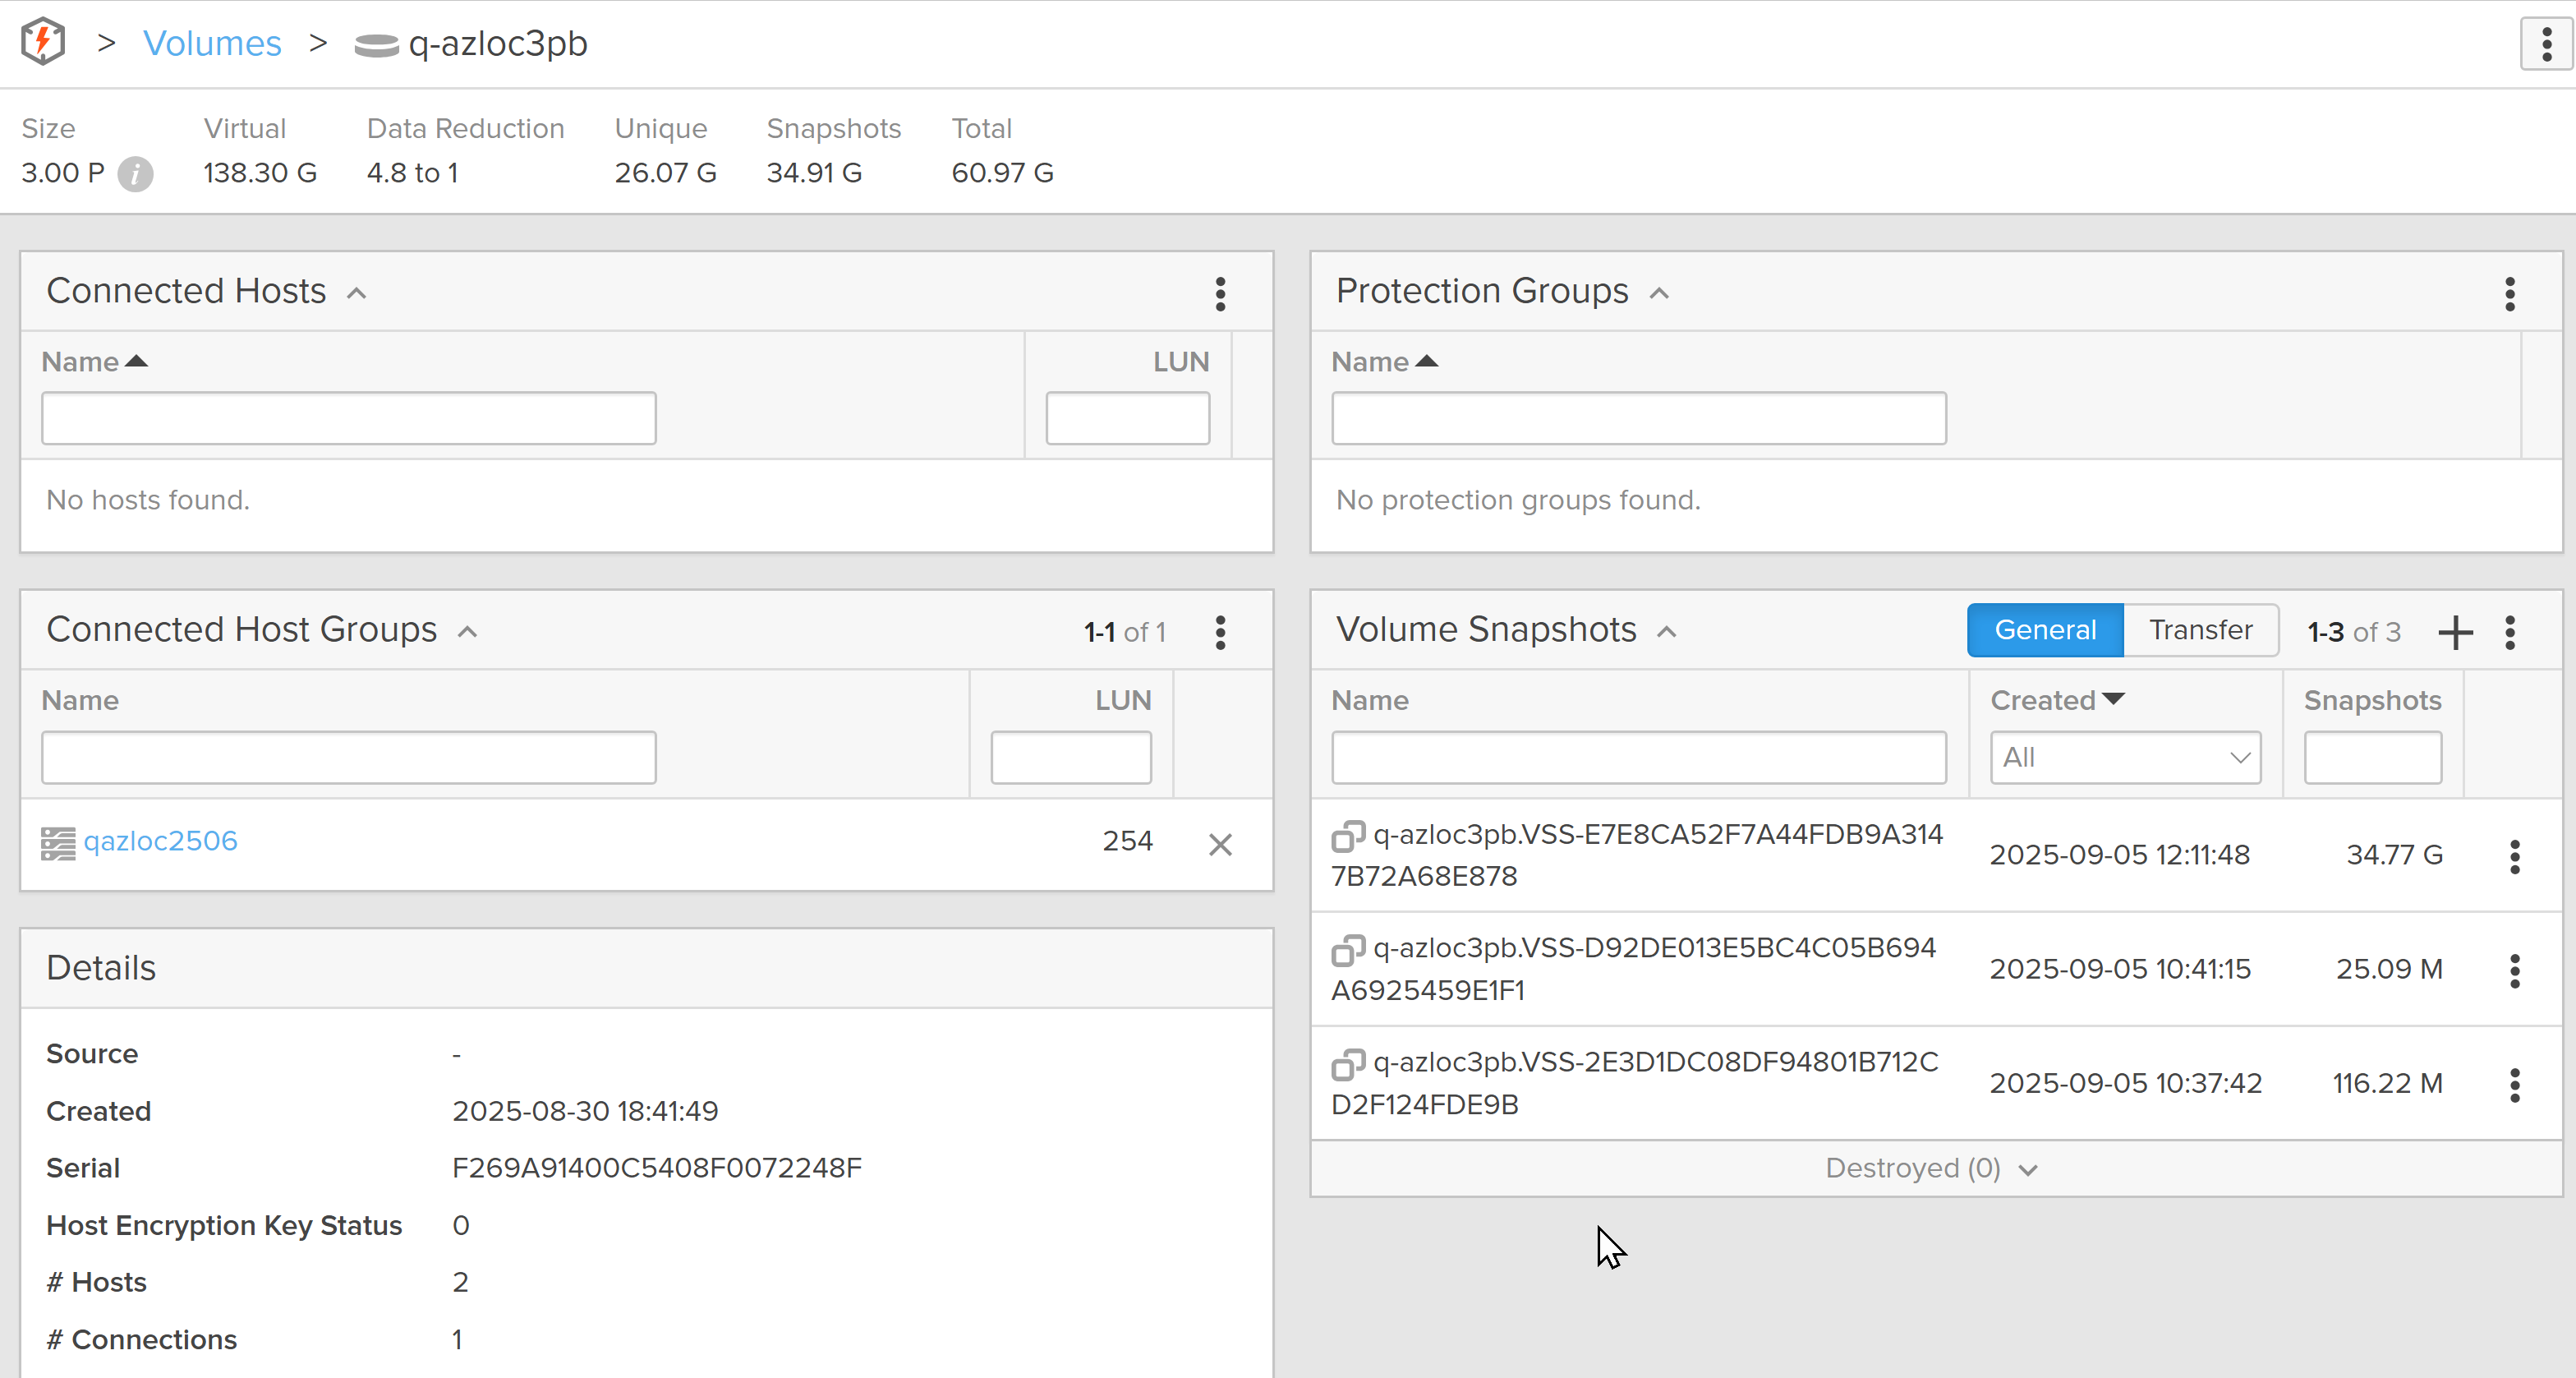Switch to General snapshots view
This screenshot has height=1378, width=2576.
click(x=2044, y=630)
